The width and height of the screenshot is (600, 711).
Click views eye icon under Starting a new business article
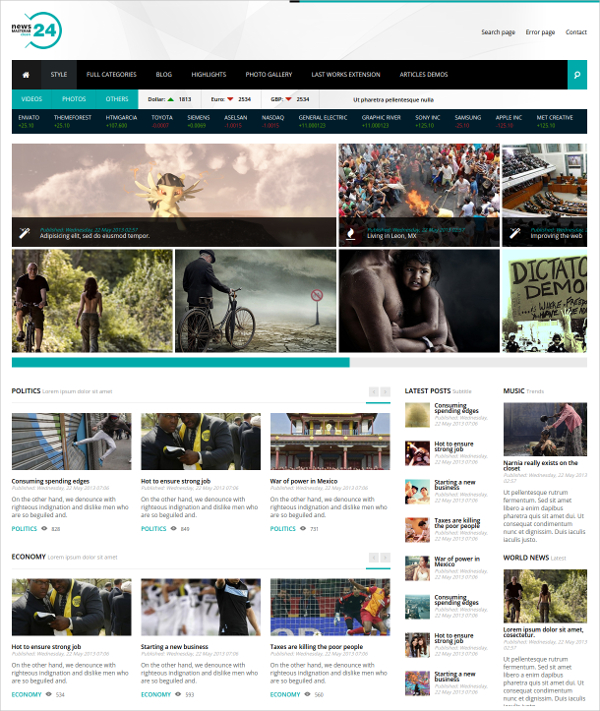(x=178, y=694)
